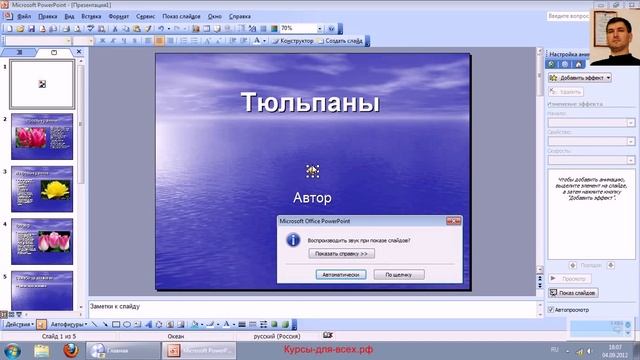
Task: Select the Line drawing tool
Action: point(95,324)
